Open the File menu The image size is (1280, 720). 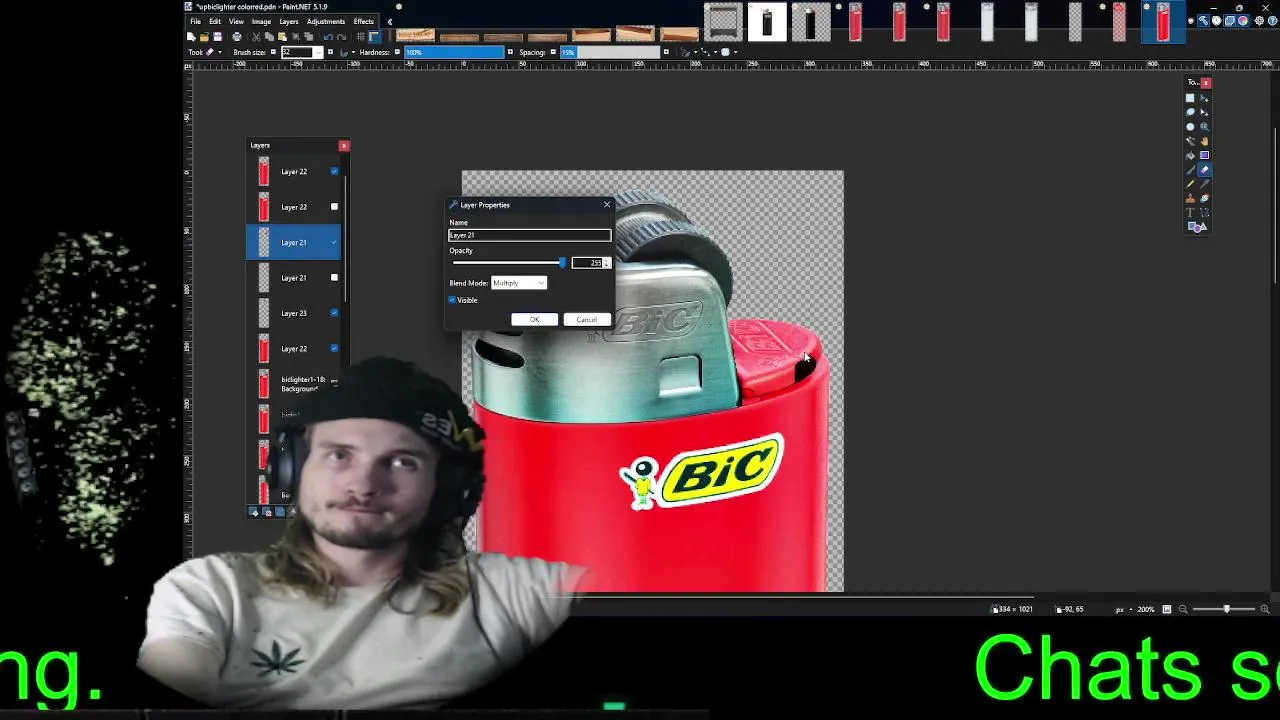195,21
